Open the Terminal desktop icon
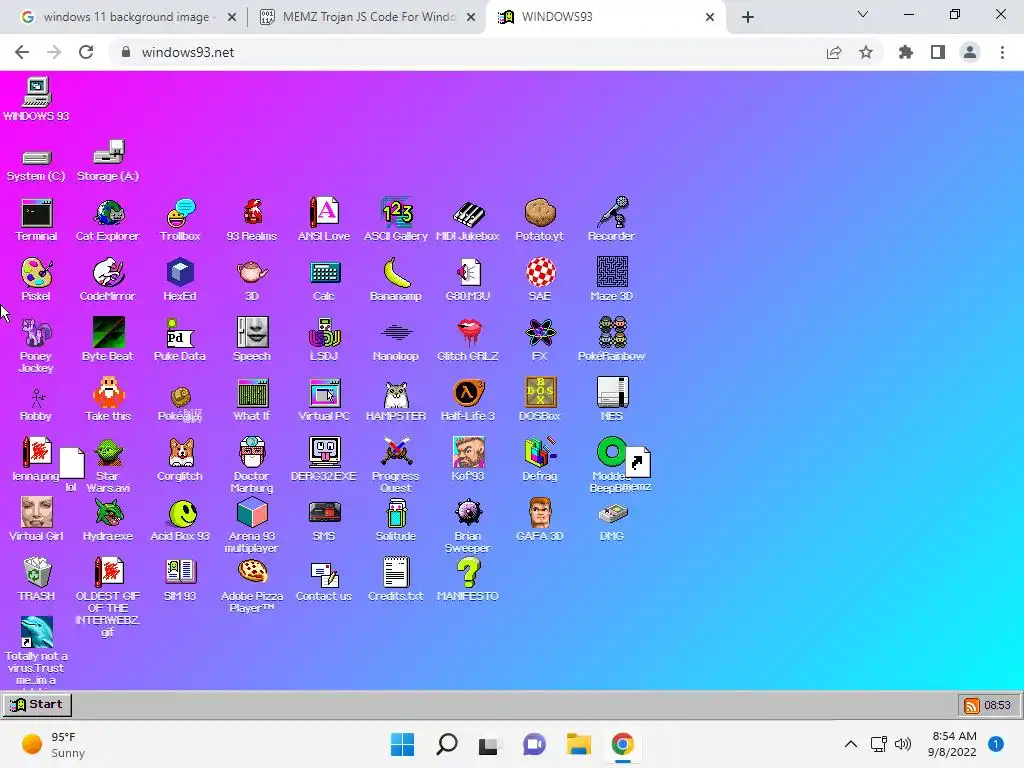 [x=37, y=220]
